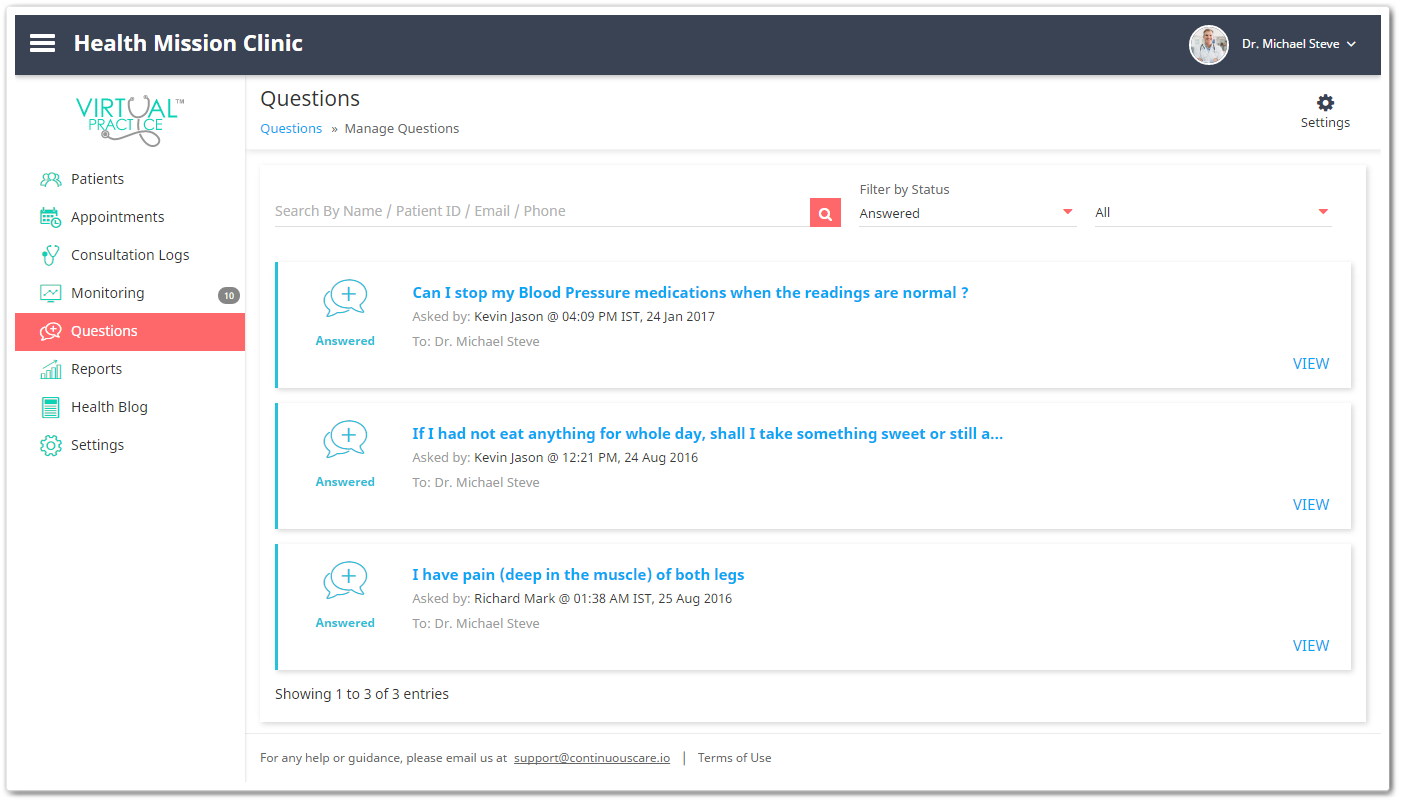Image resolution: width=1402 pixels, height=803 pixels.
Task: Open the Reports bar-graph icon
Action: point(50,368)
